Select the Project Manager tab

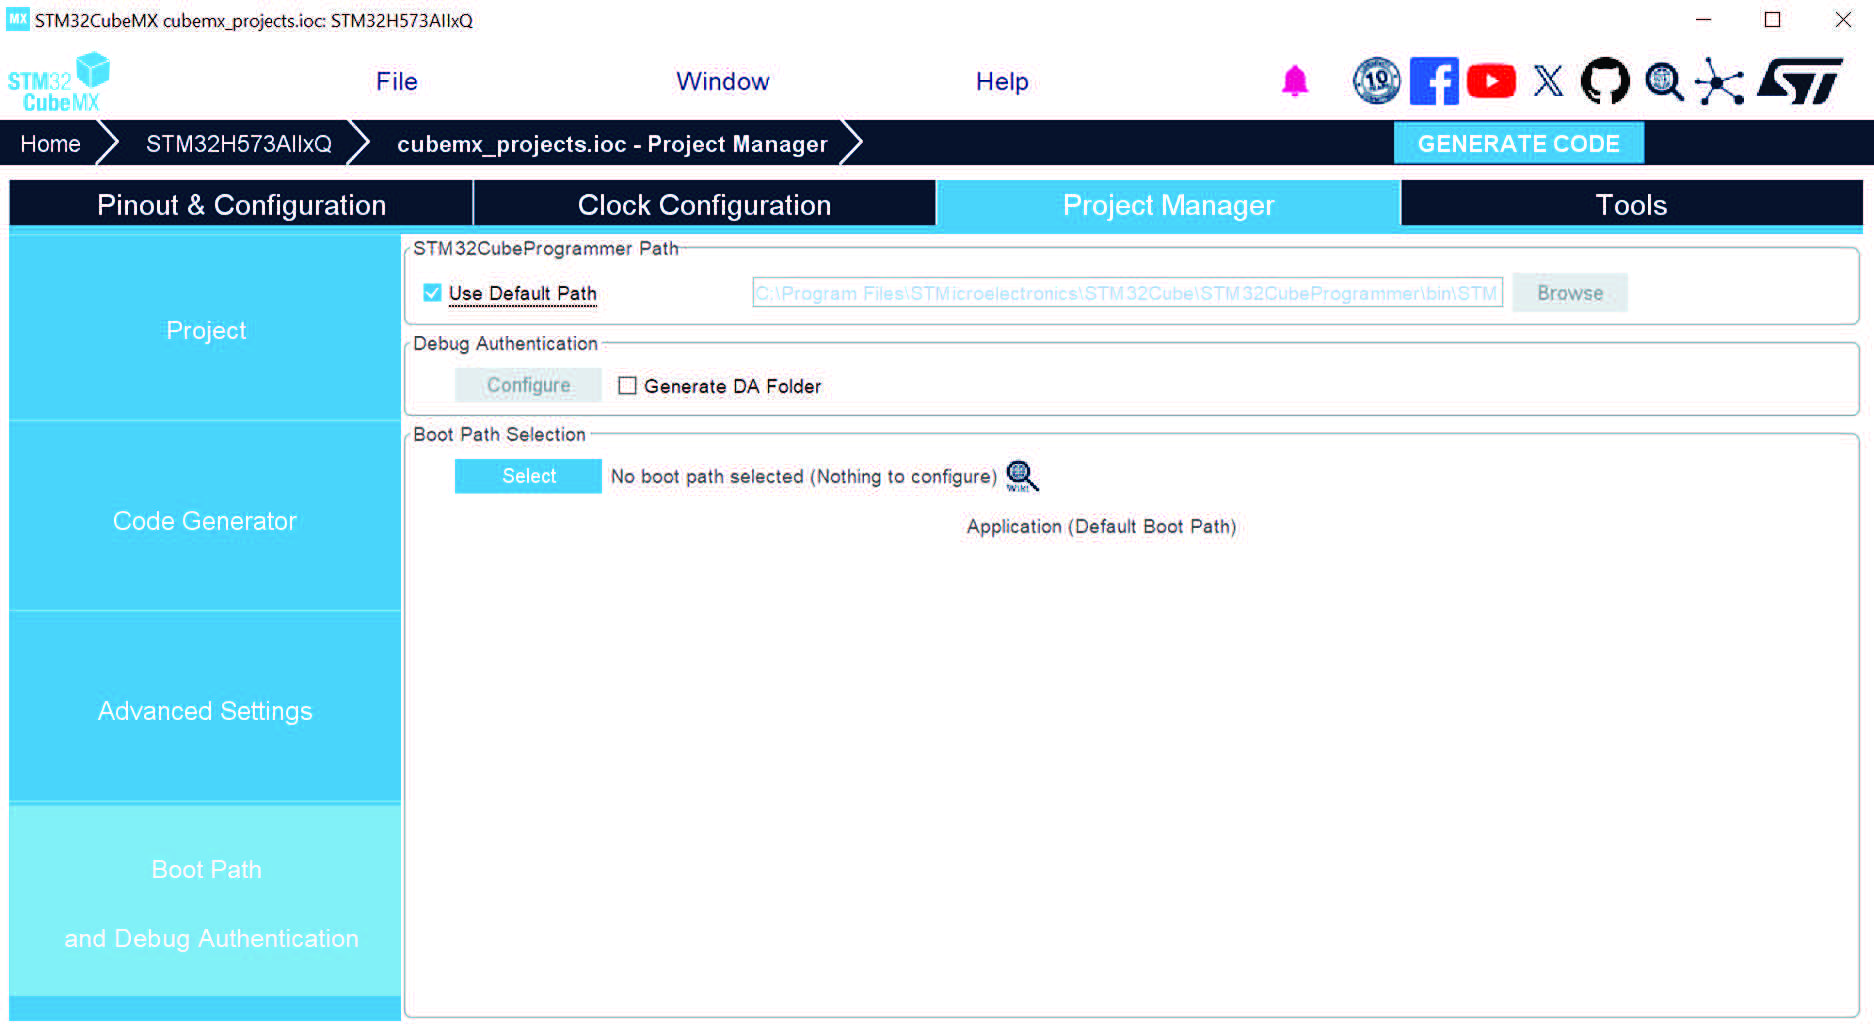(x=1168, y=204)
